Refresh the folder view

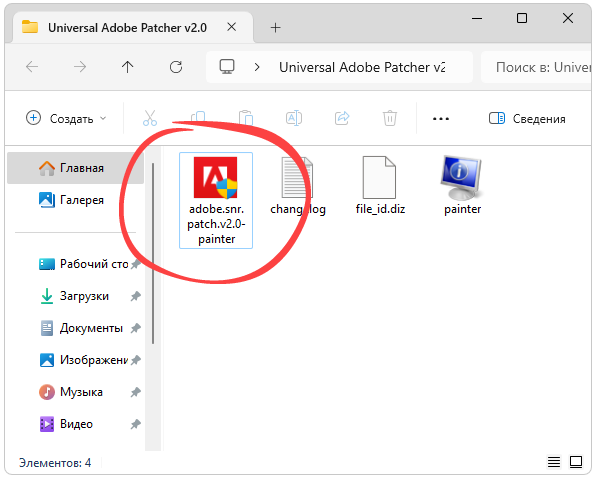(176, 67)
